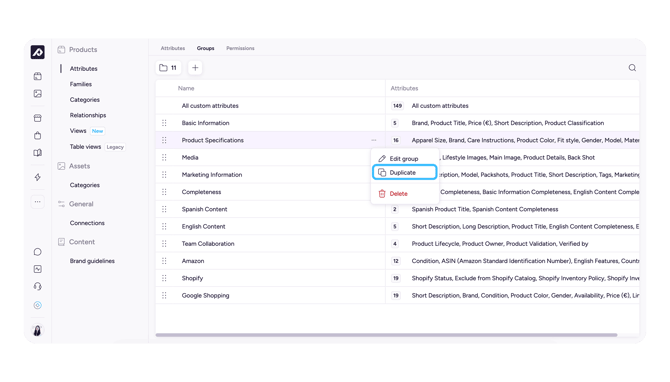Select the English Content group
The image size is (670, 382).
pos(203,226)
